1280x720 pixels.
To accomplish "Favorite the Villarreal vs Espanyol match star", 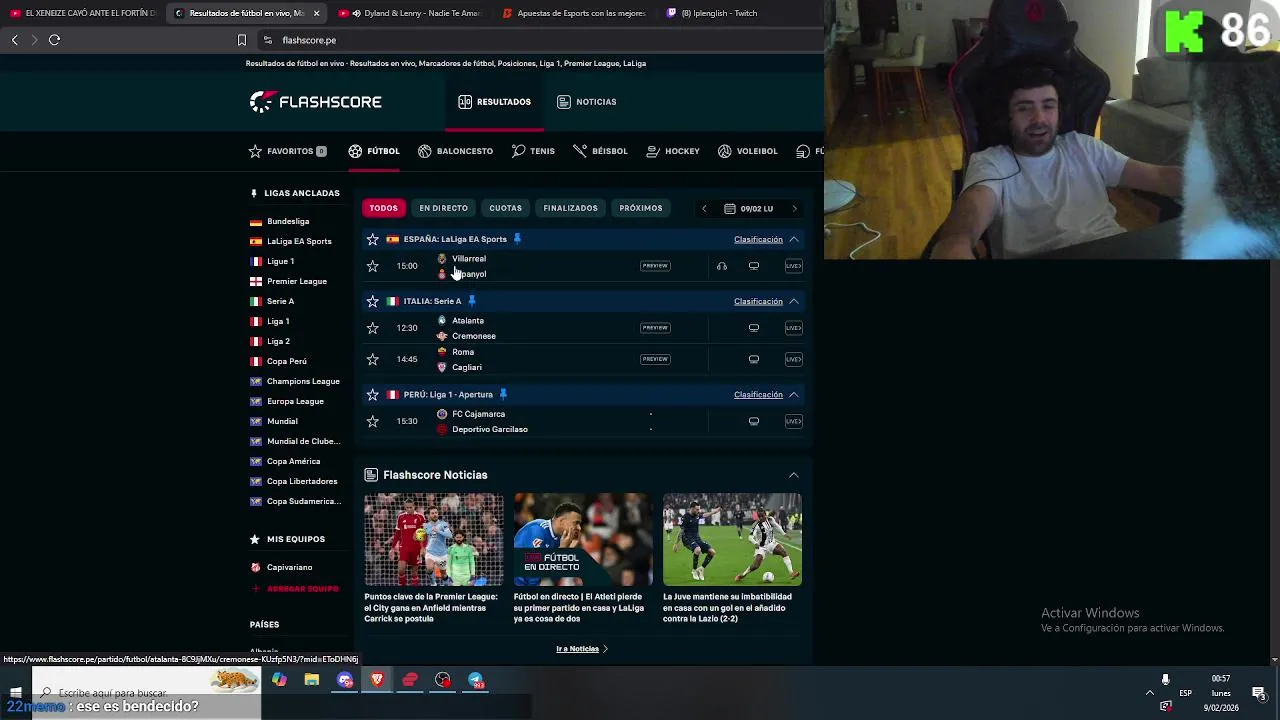I will [373, 266].
